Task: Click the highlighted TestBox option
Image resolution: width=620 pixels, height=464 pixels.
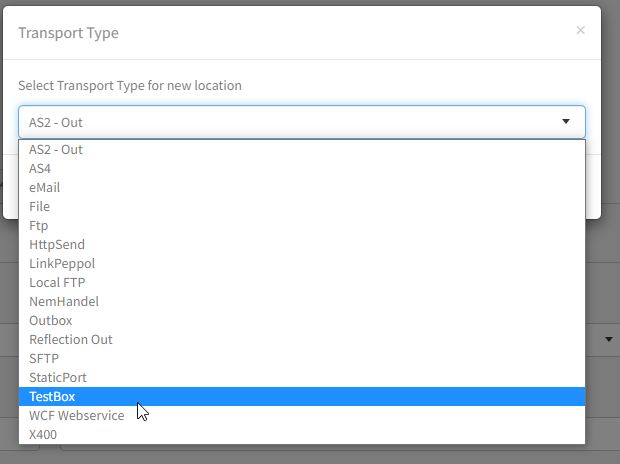Action: (52, 397)
